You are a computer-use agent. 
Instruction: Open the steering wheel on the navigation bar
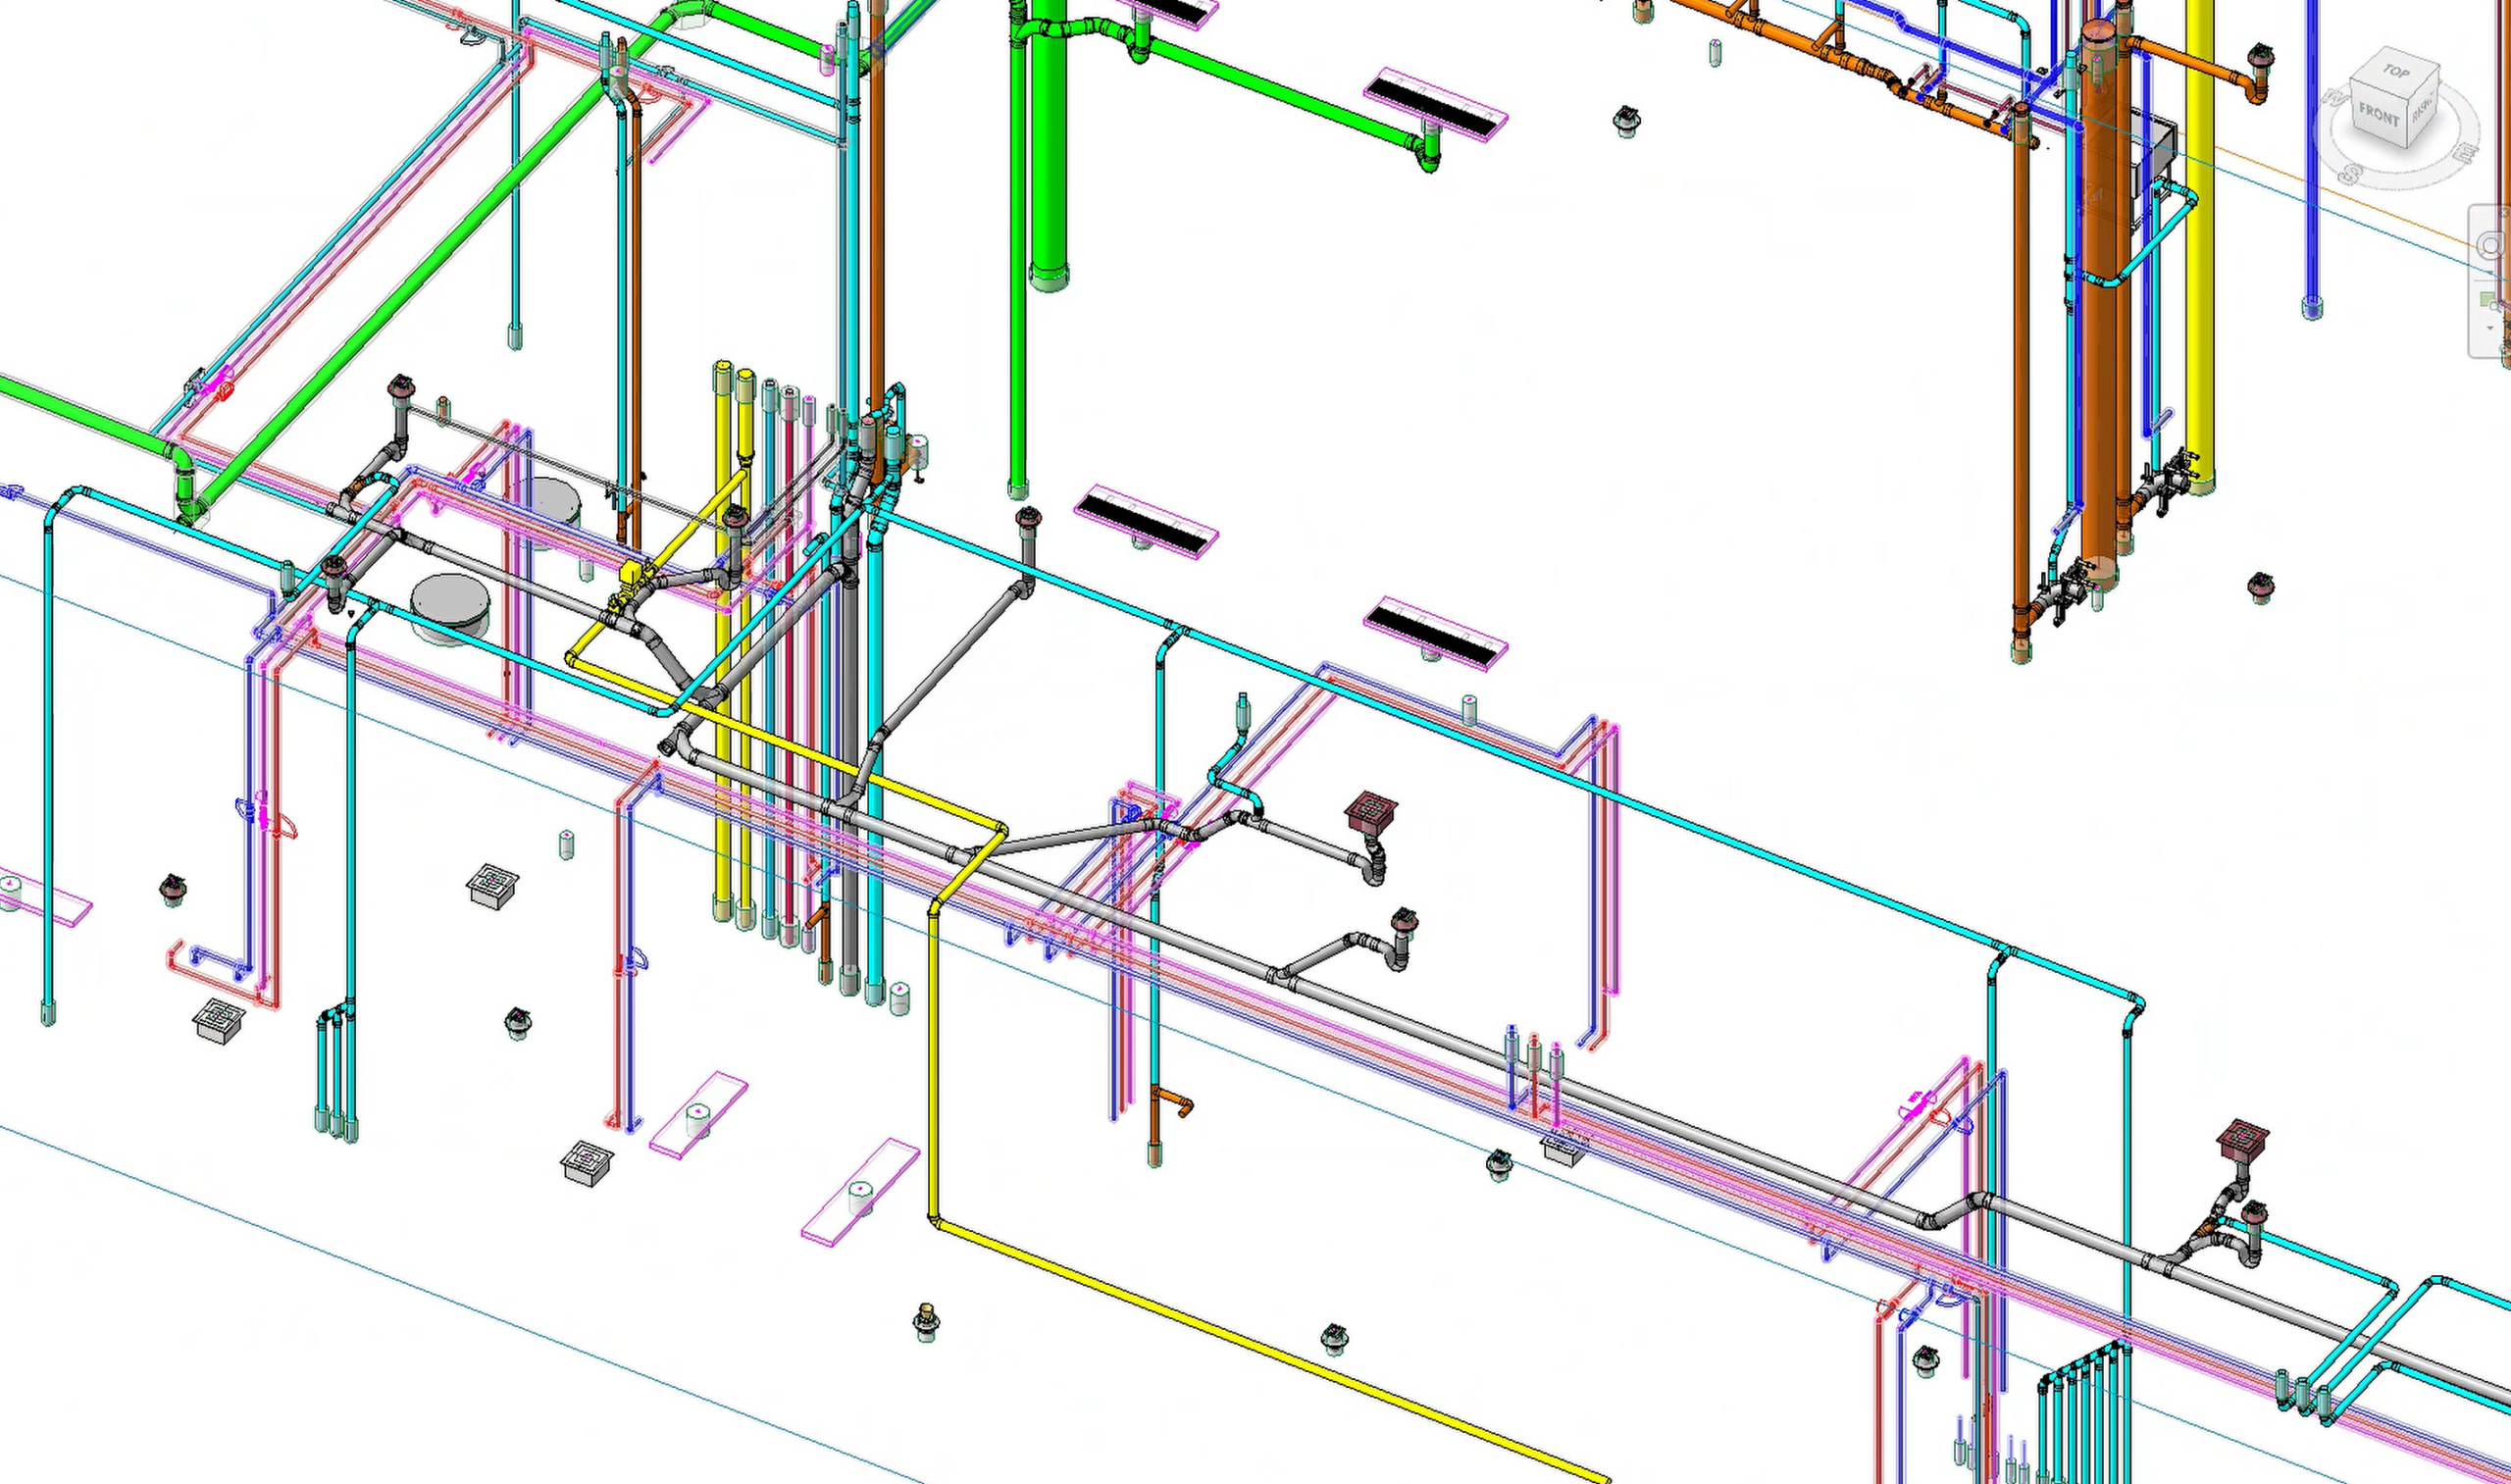2491,245
